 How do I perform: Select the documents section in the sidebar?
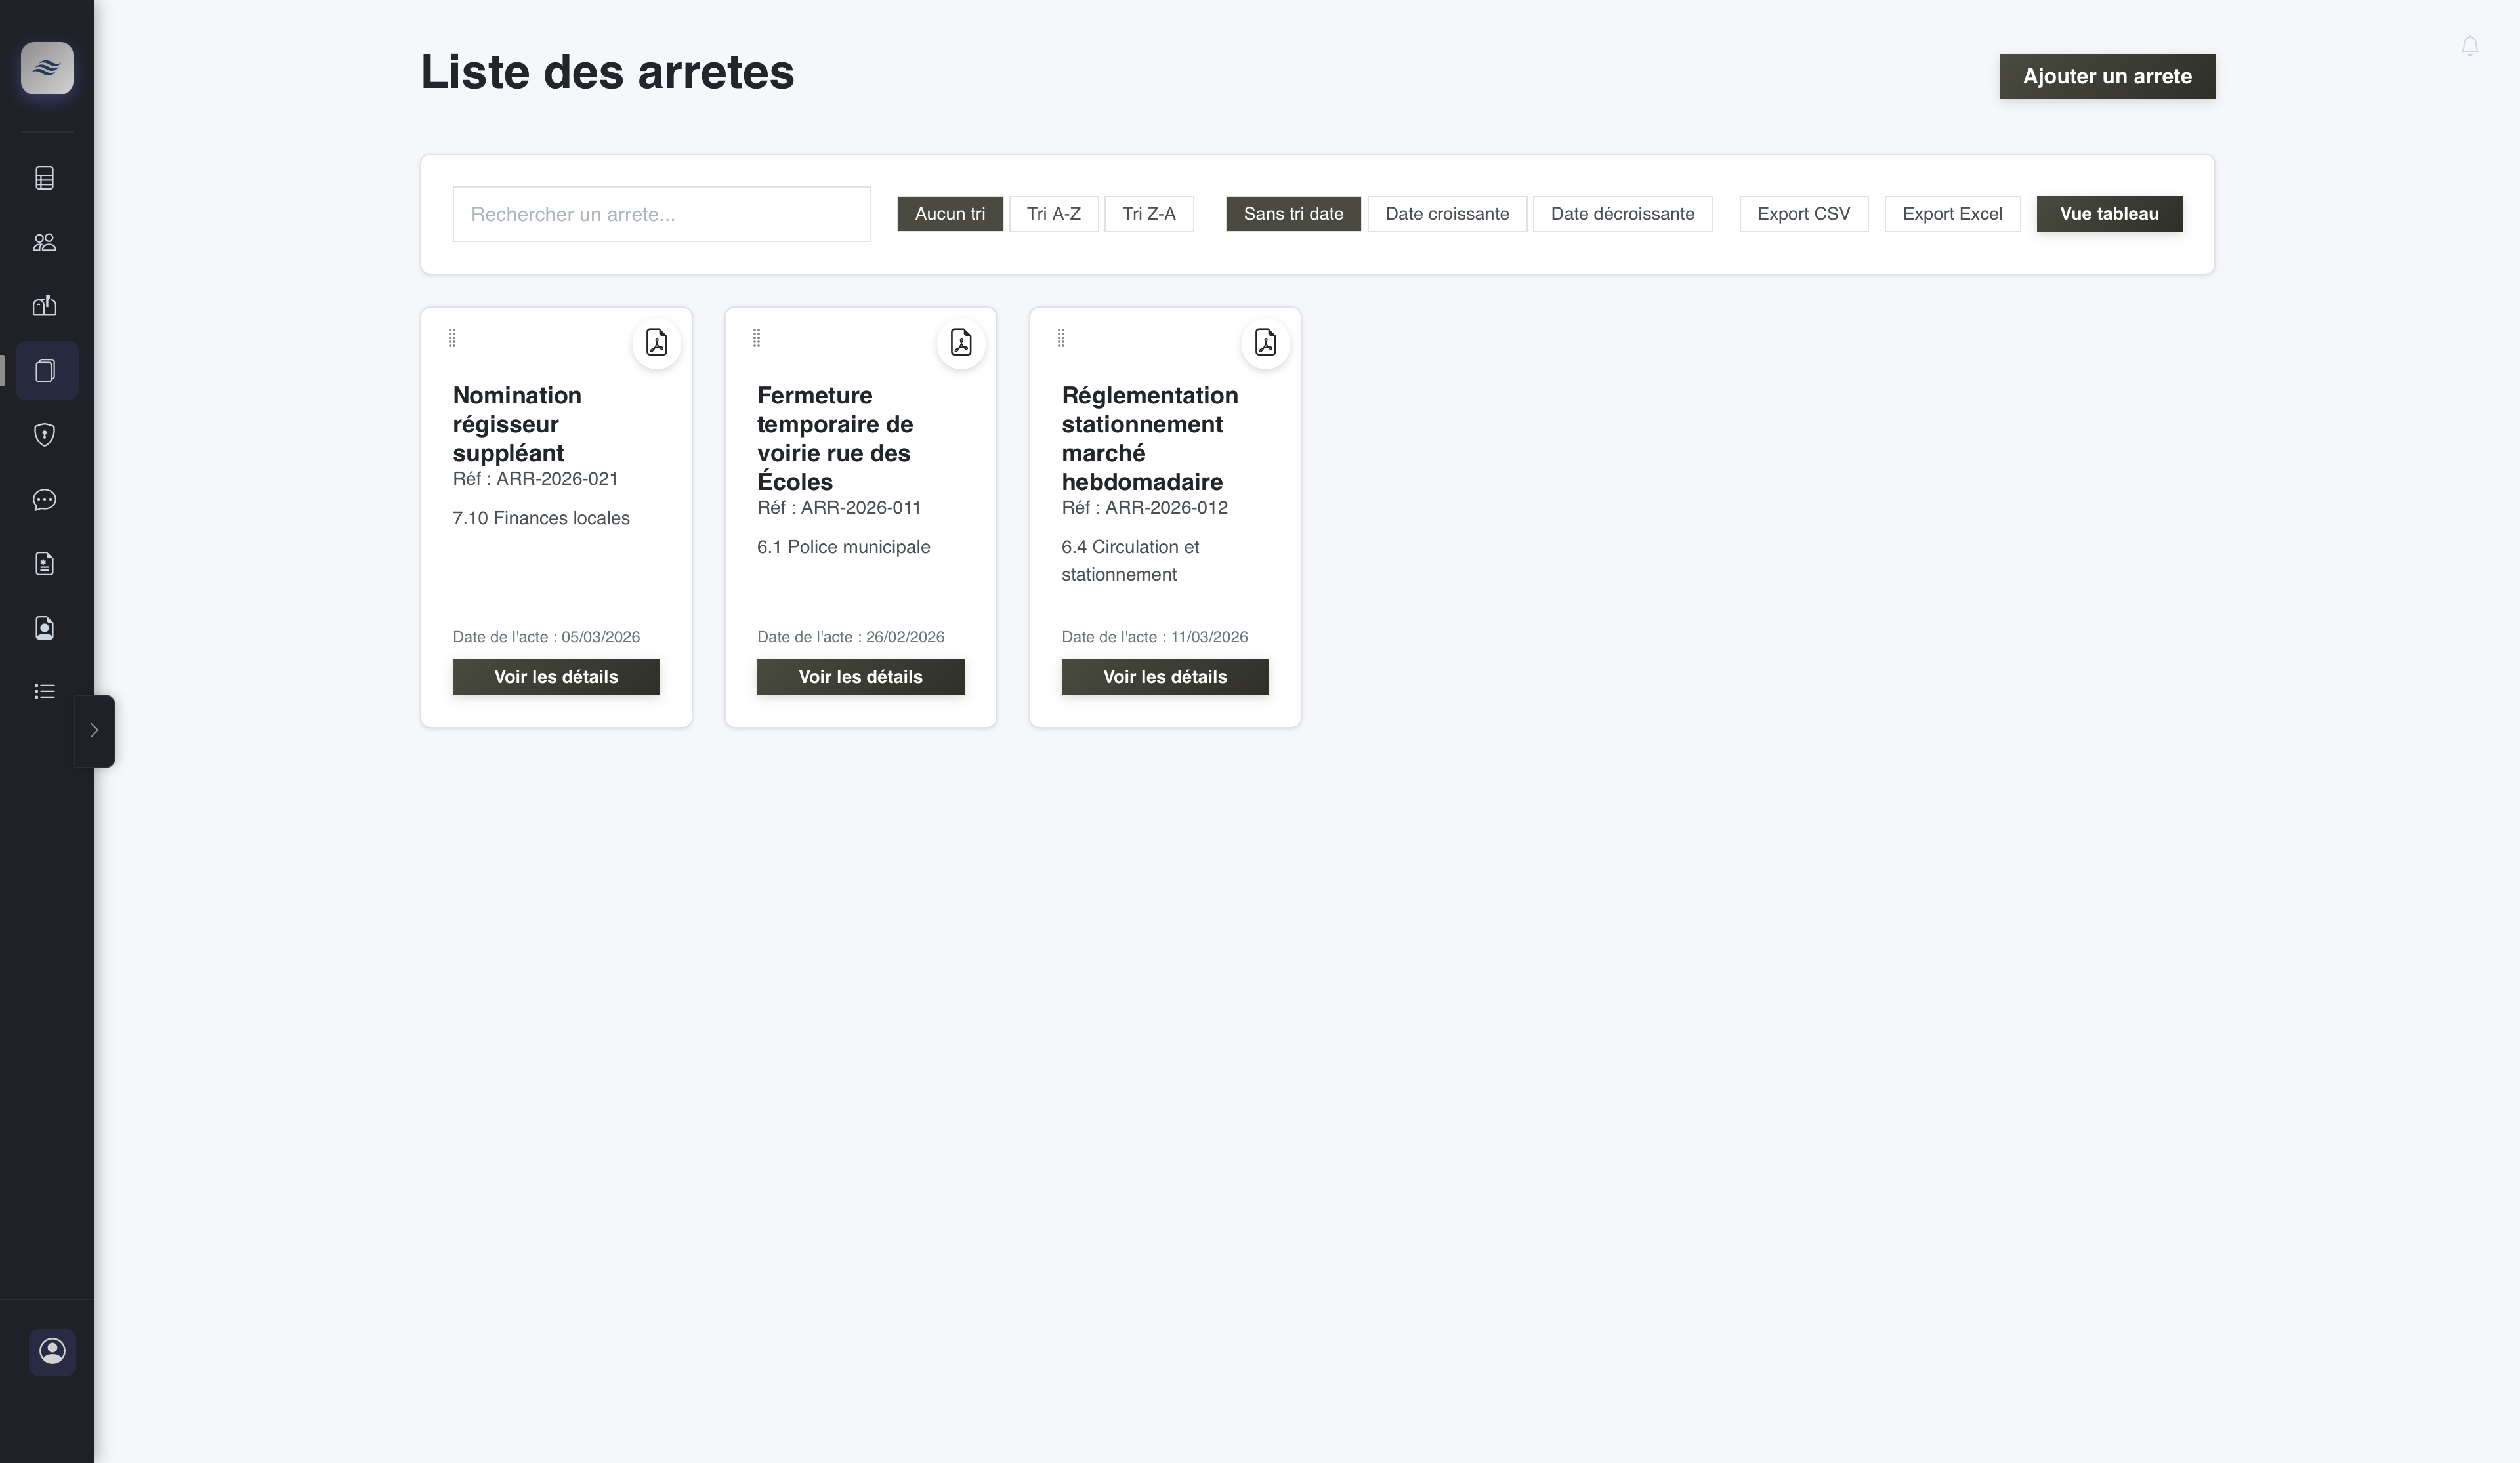click(45, 370)
